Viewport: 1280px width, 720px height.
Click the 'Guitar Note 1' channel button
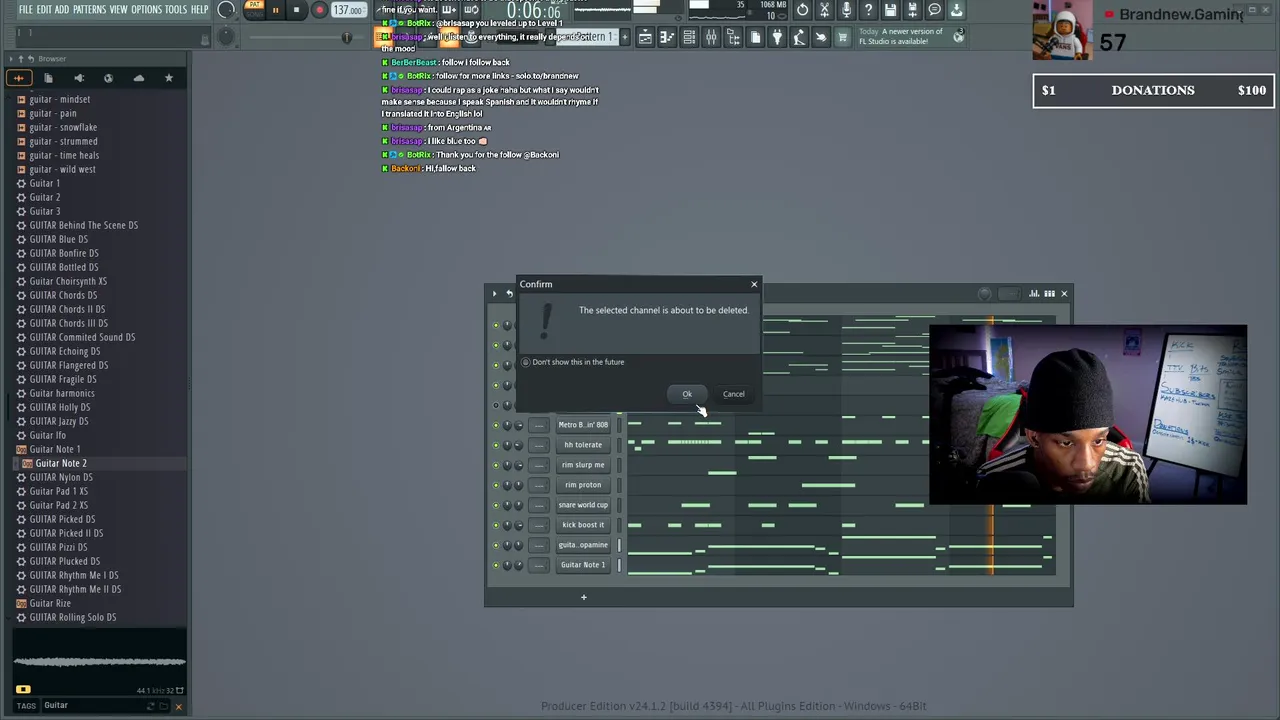tap(583, 565)
